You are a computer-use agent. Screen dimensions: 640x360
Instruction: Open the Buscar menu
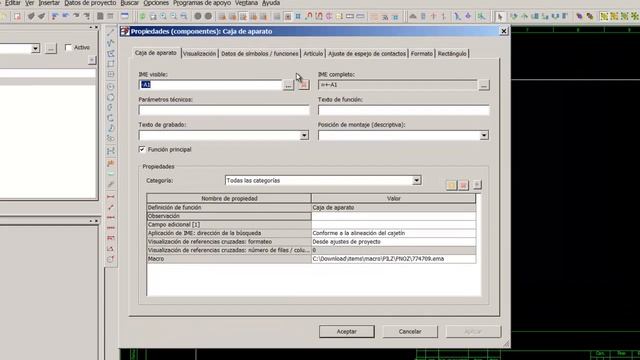click(130, 3)
